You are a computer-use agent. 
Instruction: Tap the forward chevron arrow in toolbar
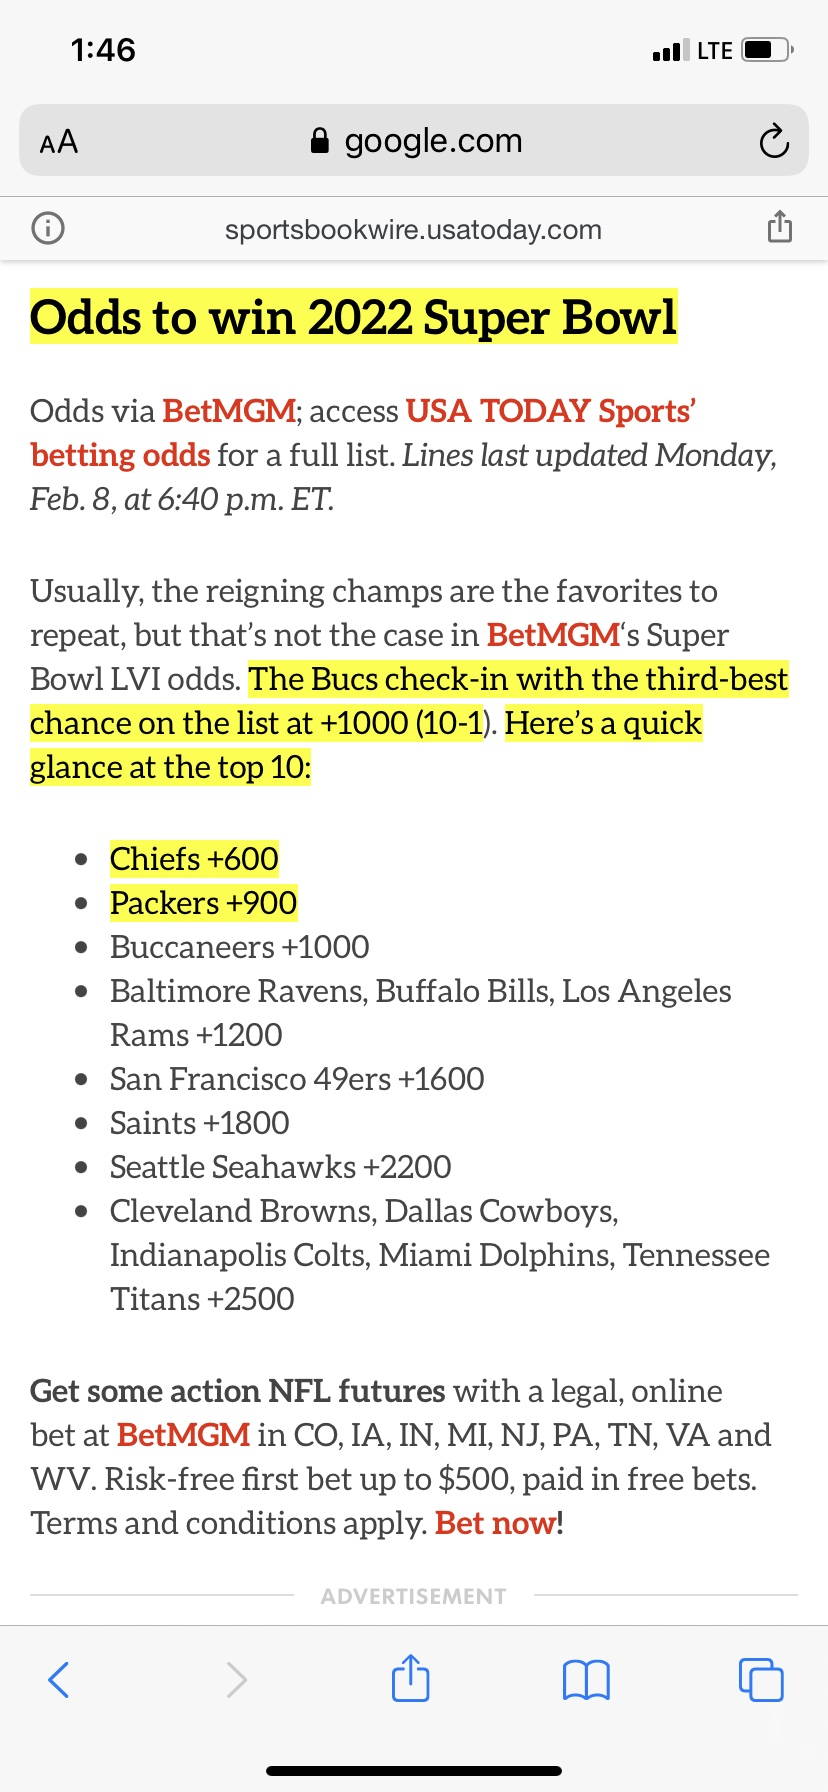pyautogui.click(x=236, y=1679)
